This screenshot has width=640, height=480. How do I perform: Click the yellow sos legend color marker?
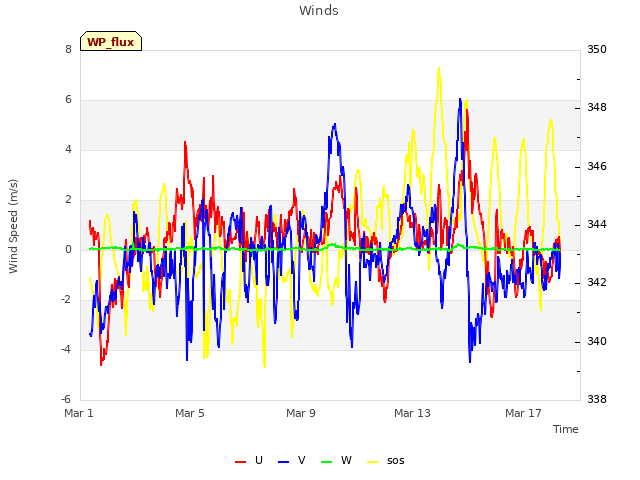tap(372, 462)
